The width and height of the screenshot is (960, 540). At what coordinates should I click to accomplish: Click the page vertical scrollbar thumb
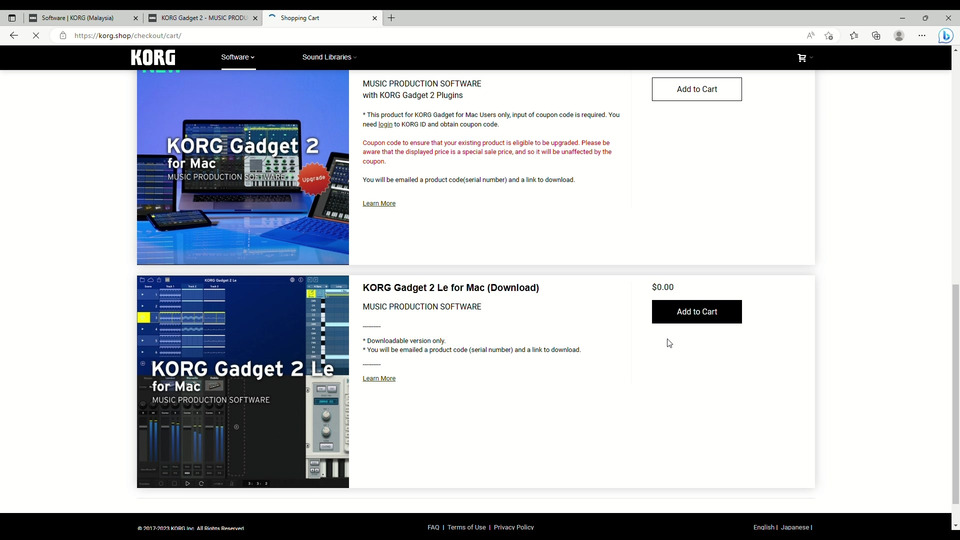(x=955, y=394)
